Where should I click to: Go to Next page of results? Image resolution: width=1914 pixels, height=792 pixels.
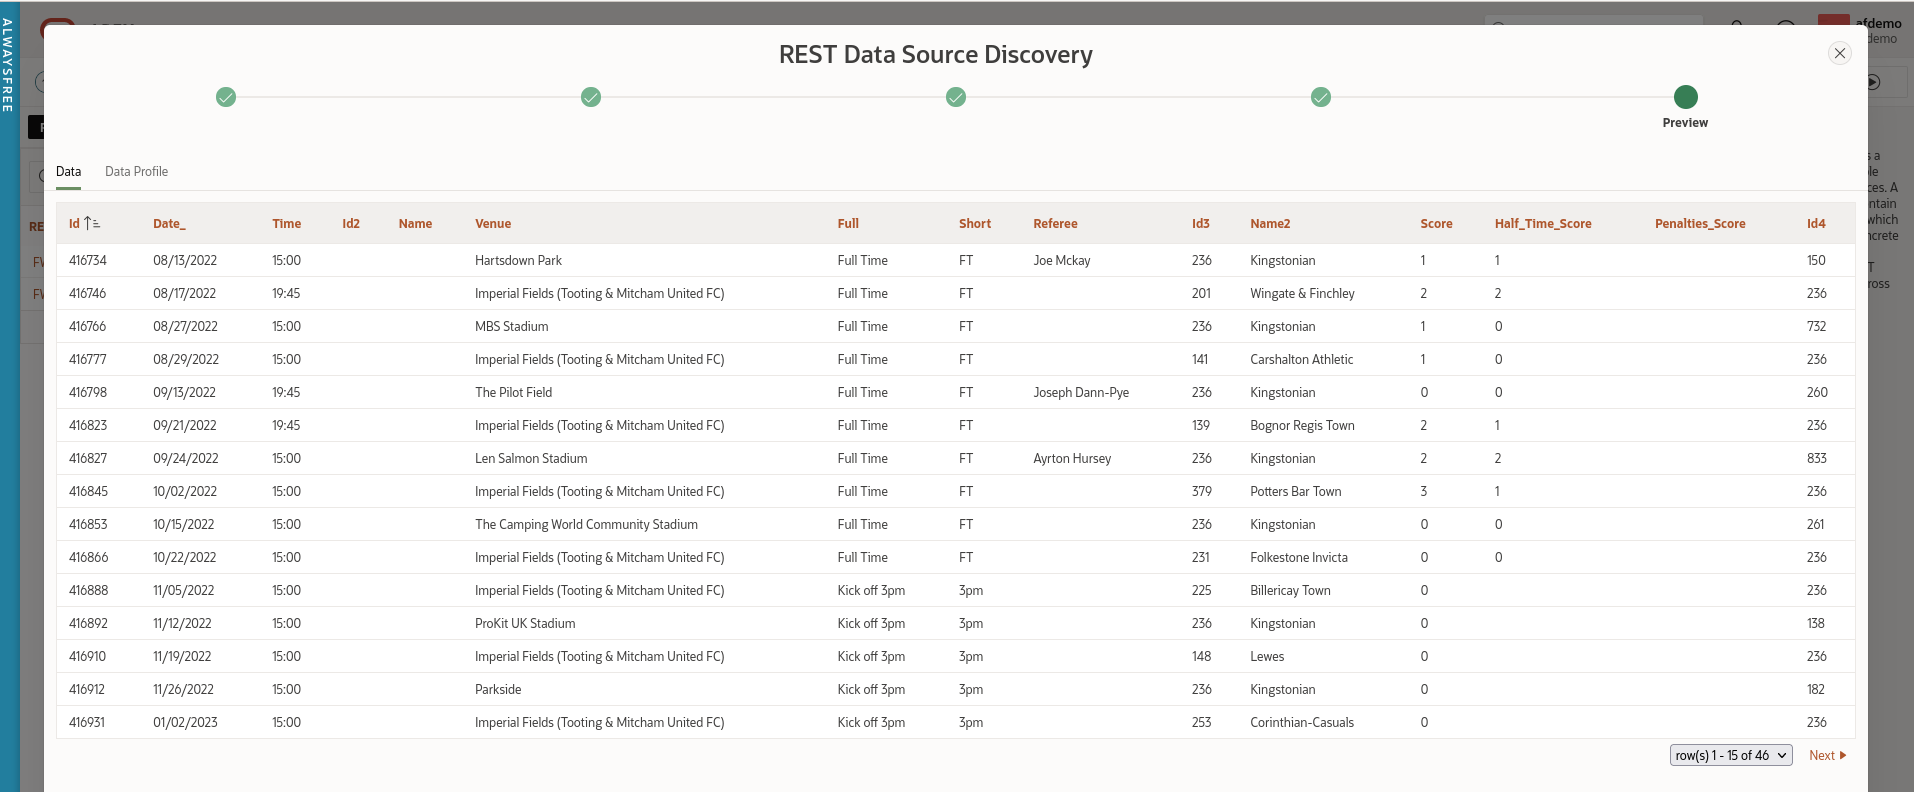pos(1822,756)
